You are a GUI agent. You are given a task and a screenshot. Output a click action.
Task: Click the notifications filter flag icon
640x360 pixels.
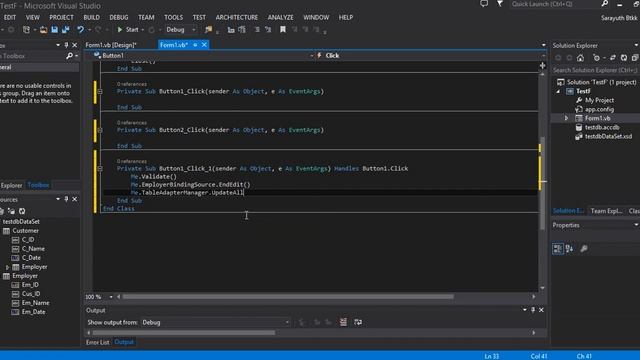500,4
